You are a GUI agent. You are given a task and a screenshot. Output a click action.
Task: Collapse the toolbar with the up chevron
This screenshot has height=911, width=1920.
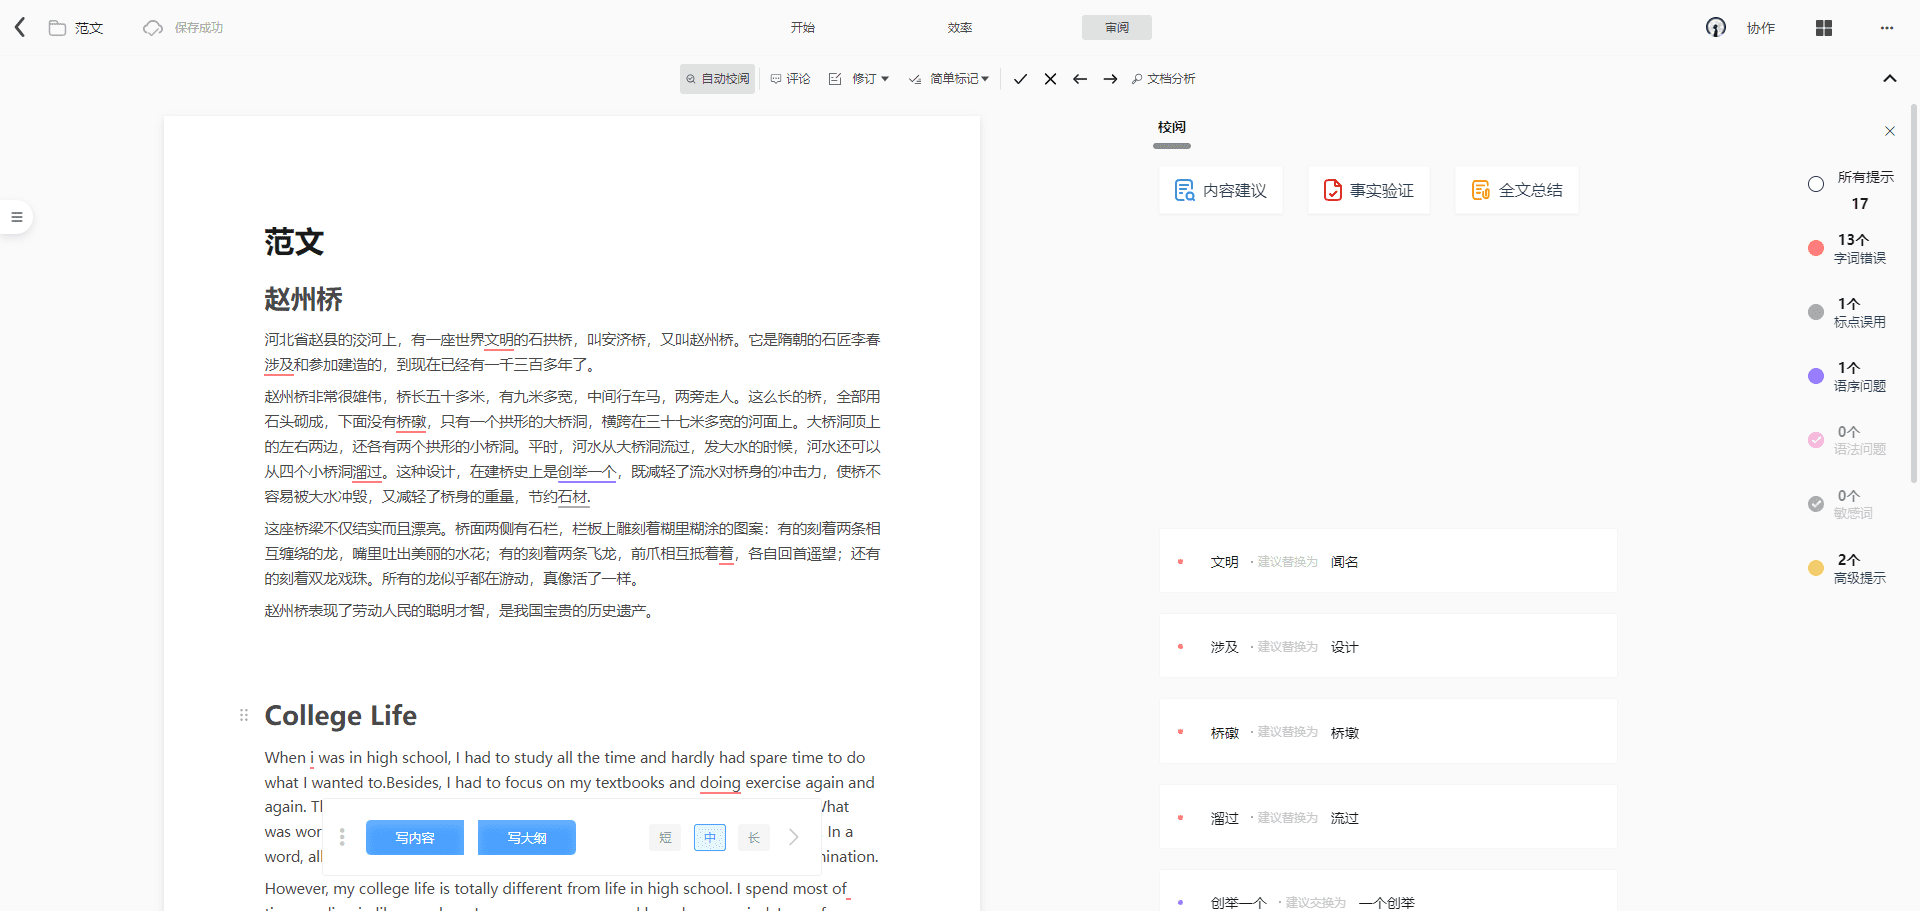pyautogui.click(x=1890, y=79)
